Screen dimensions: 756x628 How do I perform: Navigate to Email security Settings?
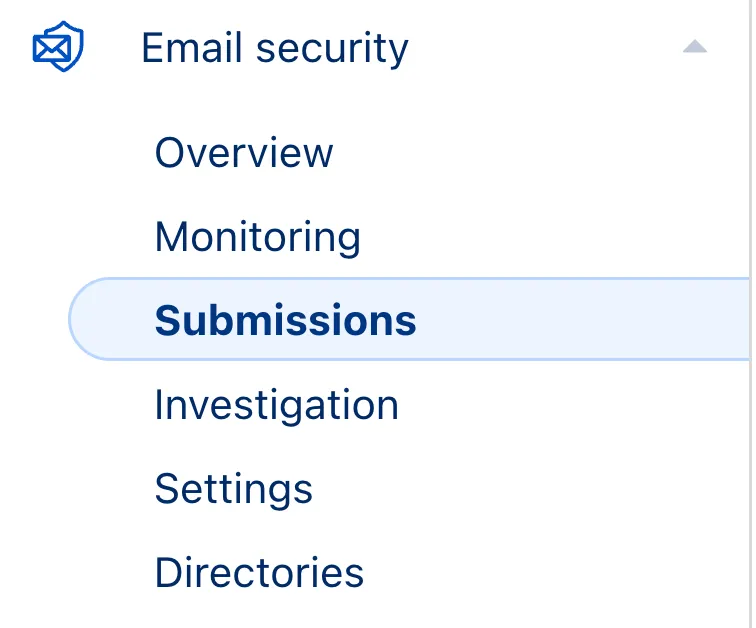click(233, 489)
